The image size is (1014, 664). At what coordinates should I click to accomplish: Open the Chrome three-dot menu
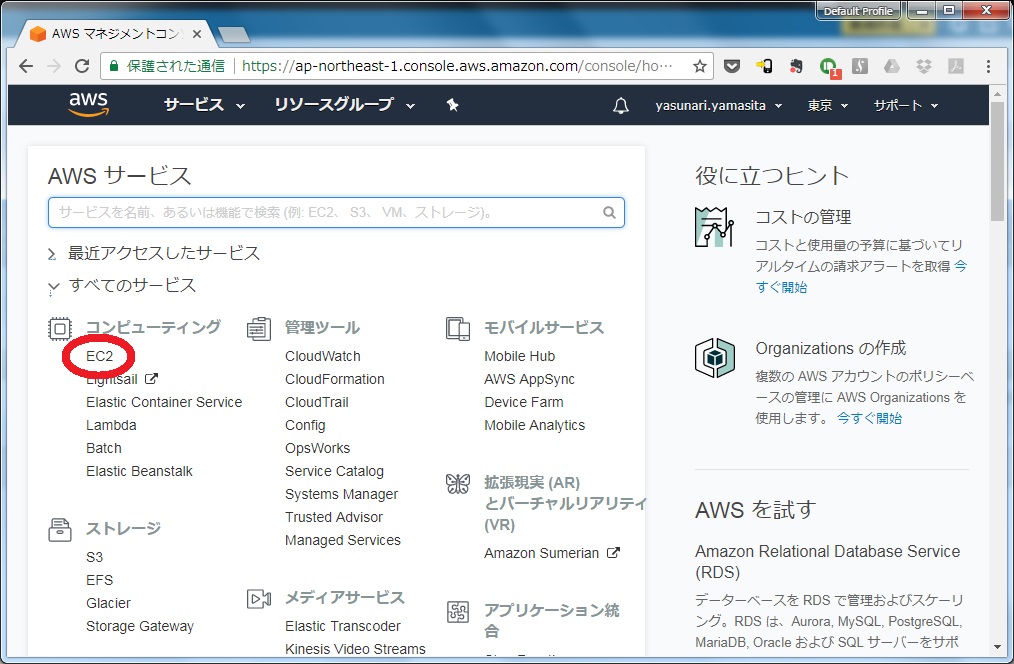point(988,66)
